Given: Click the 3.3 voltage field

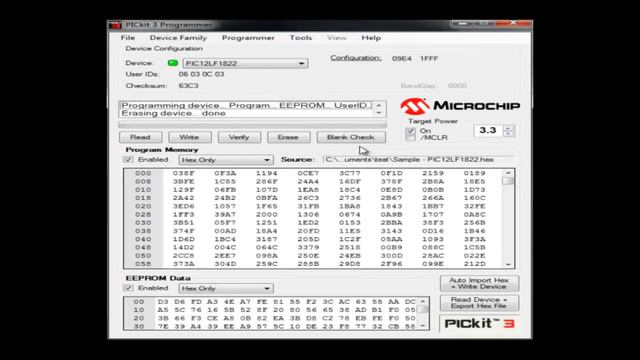Looking at the screenshot, I should [488, 131].
